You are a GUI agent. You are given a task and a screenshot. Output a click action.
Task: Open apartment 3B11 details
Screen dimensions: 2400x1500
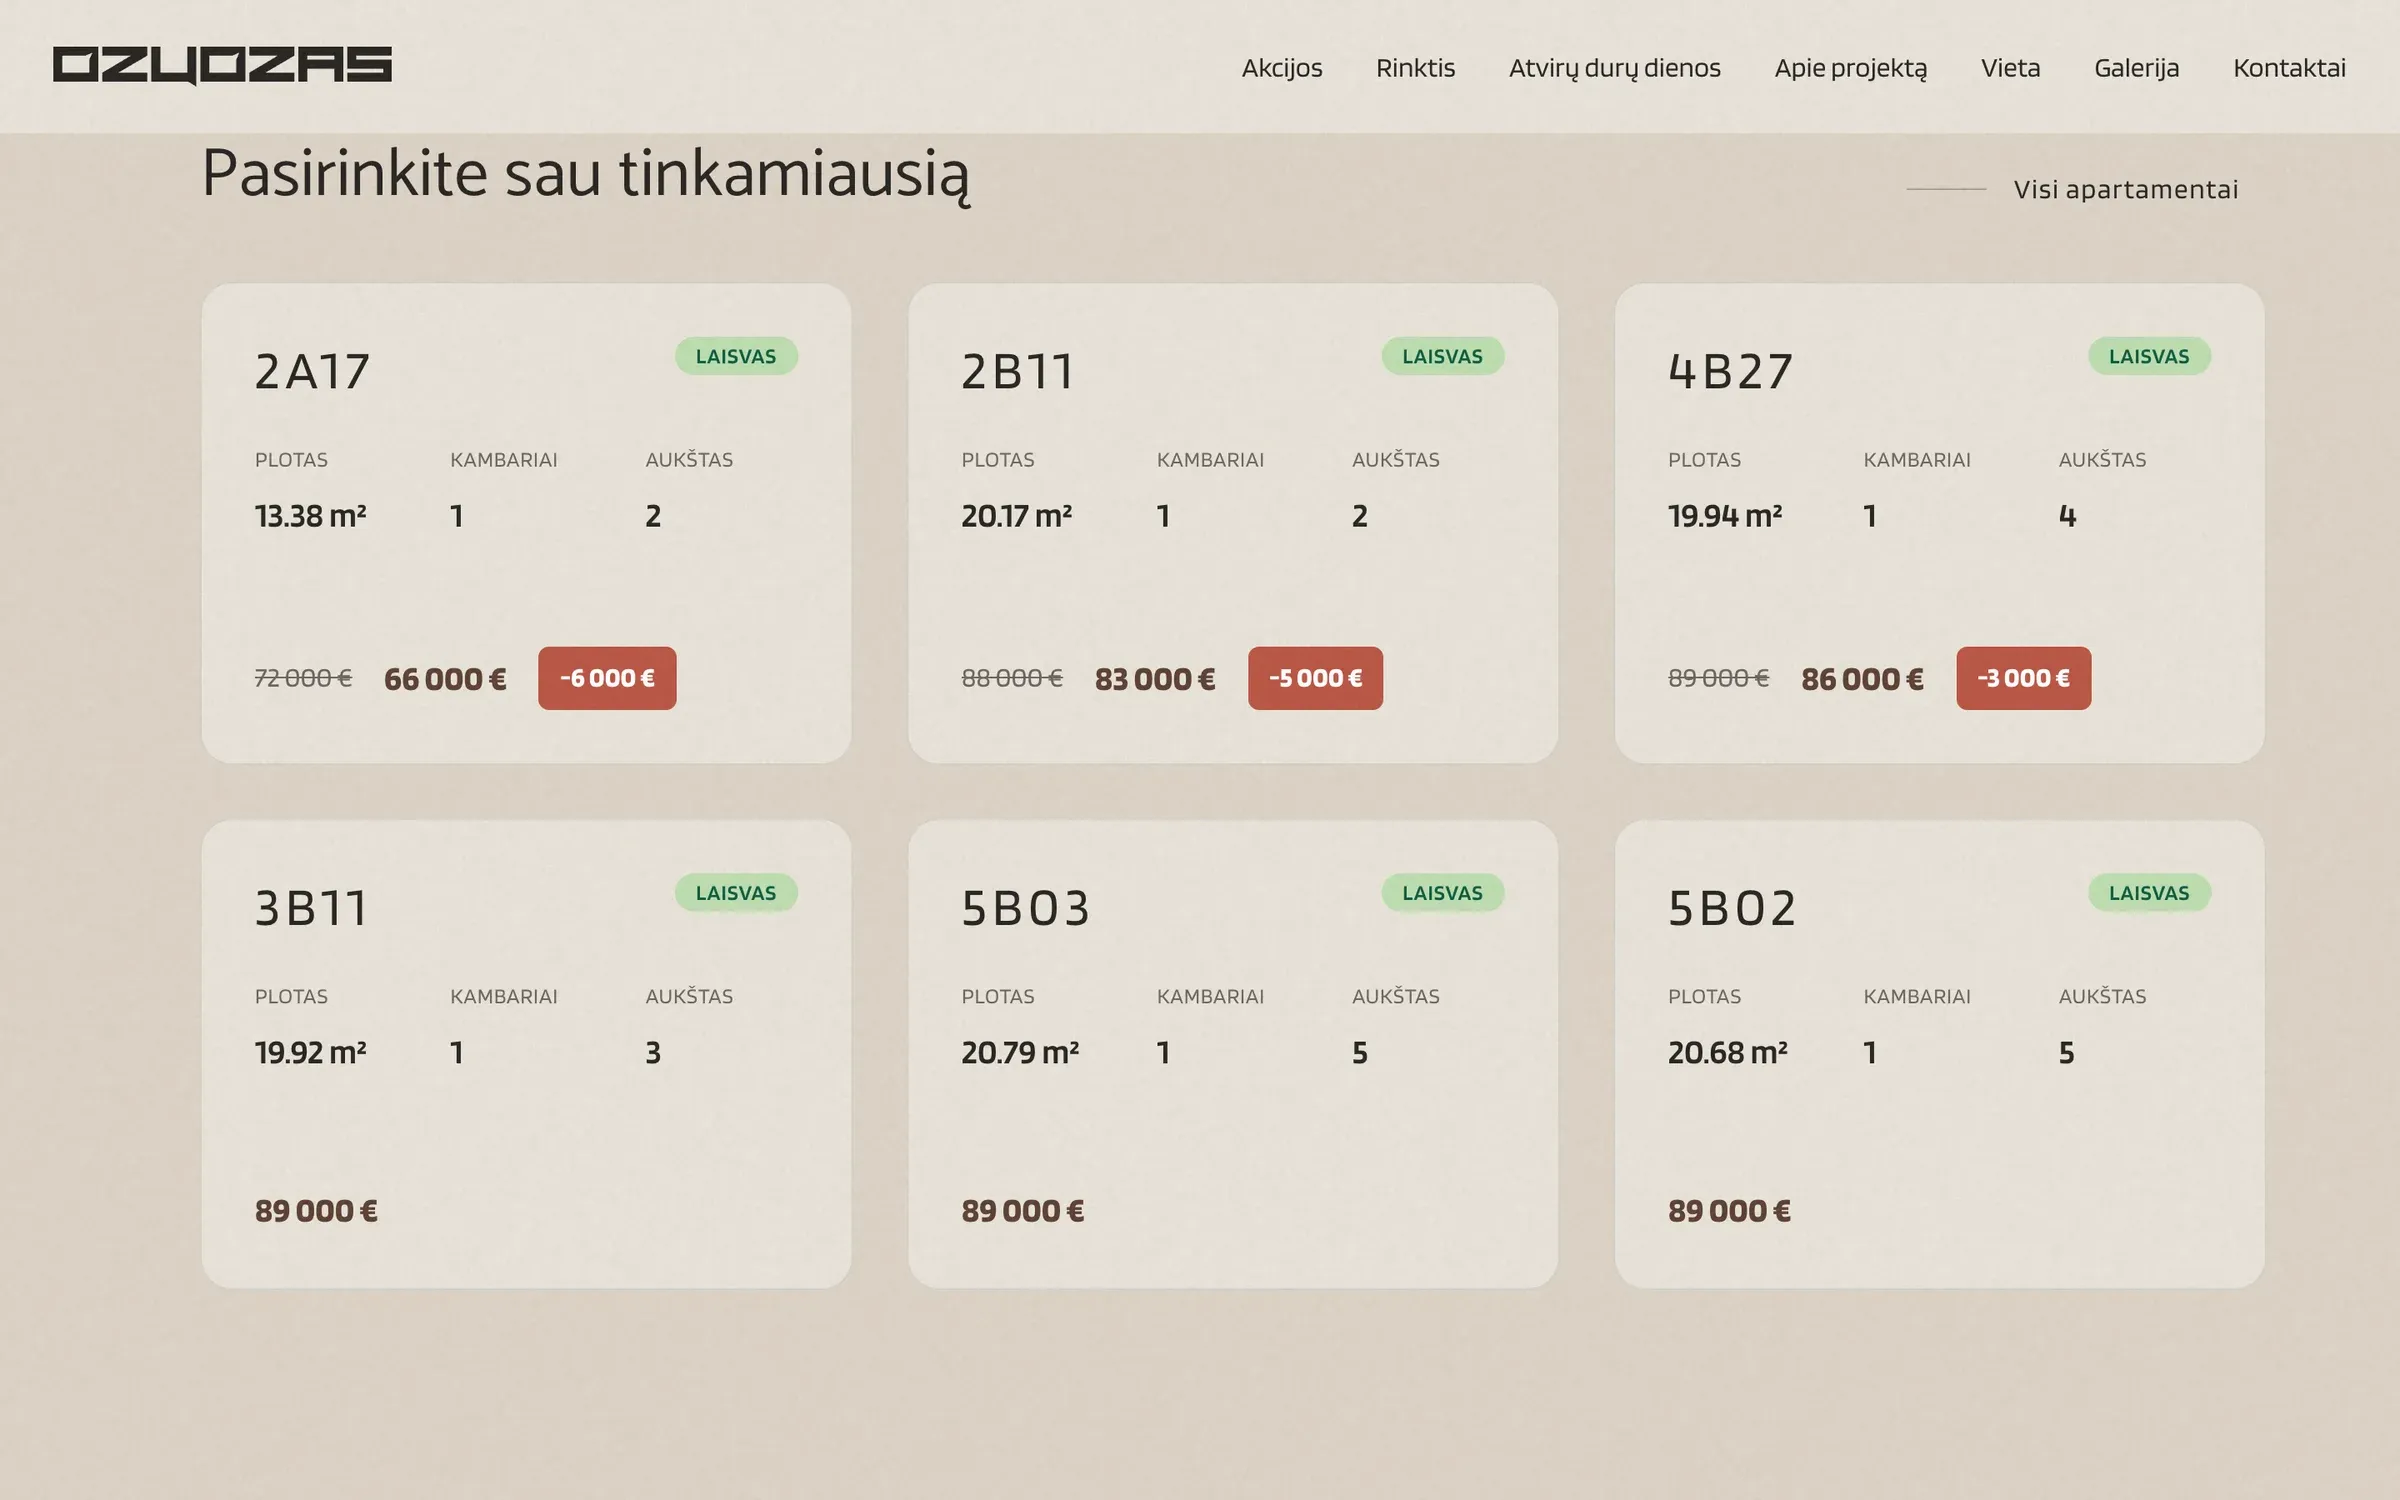(526, 1054)
